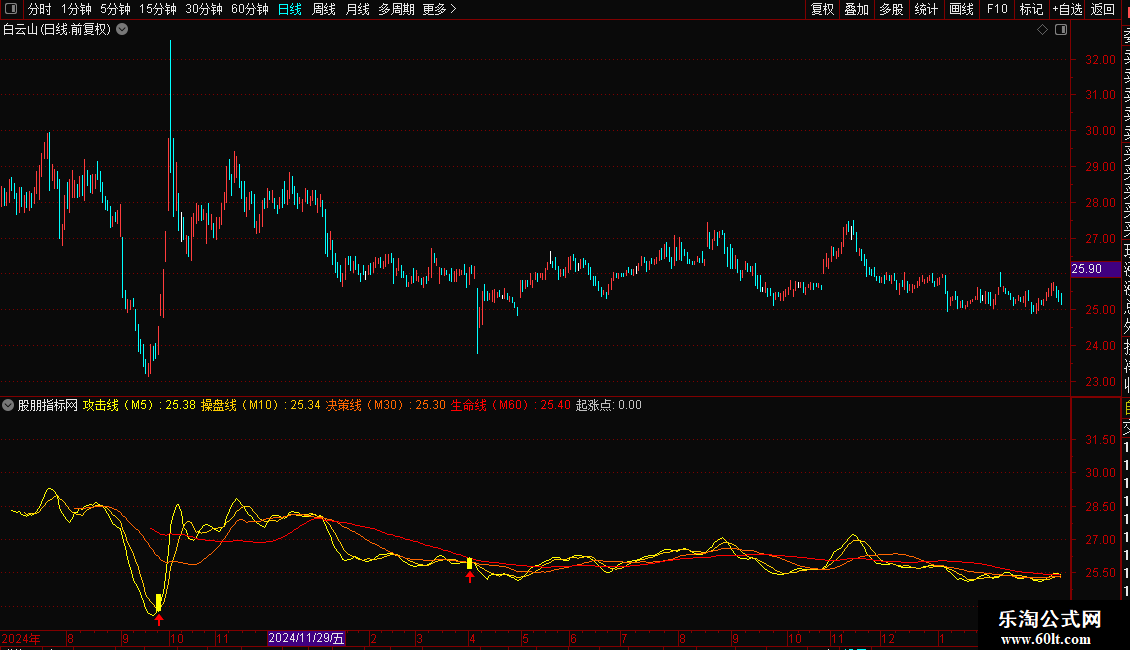Image resolution: width=1130 pixels, height=650 pixels.
Task: Click the 白云山(日线.前复权) chart title
Action: click(x=57, y=30)
